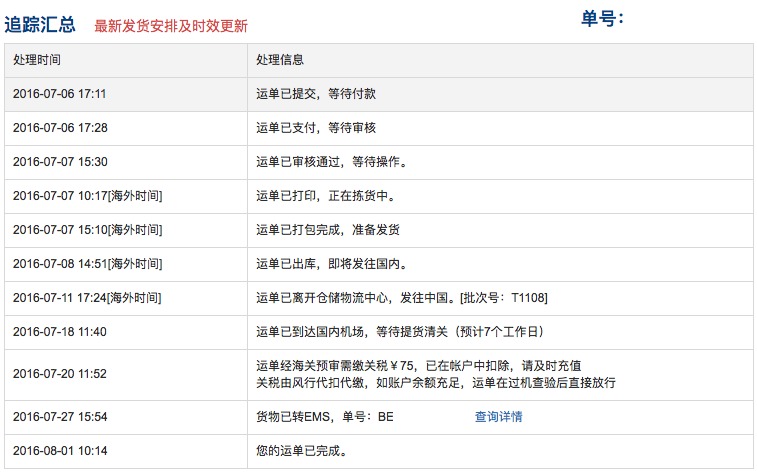Click the 处理时间 column header
Viewport: 757px width, 473px height.
tap(37, 60)
